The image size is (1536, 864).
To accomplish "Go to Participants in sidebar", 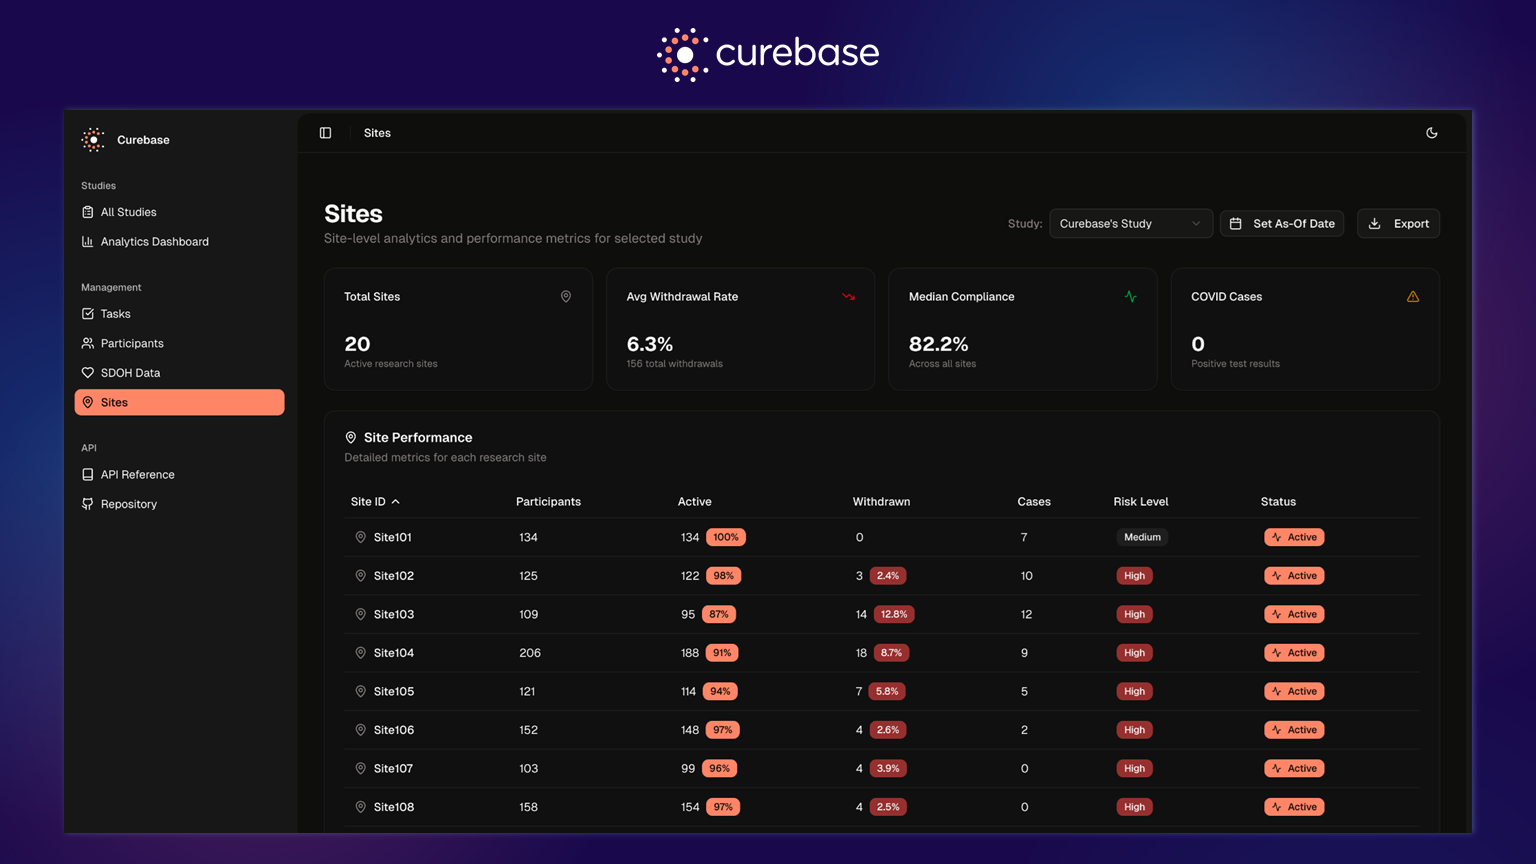I will pyautogui.click(x=132, y=343).
